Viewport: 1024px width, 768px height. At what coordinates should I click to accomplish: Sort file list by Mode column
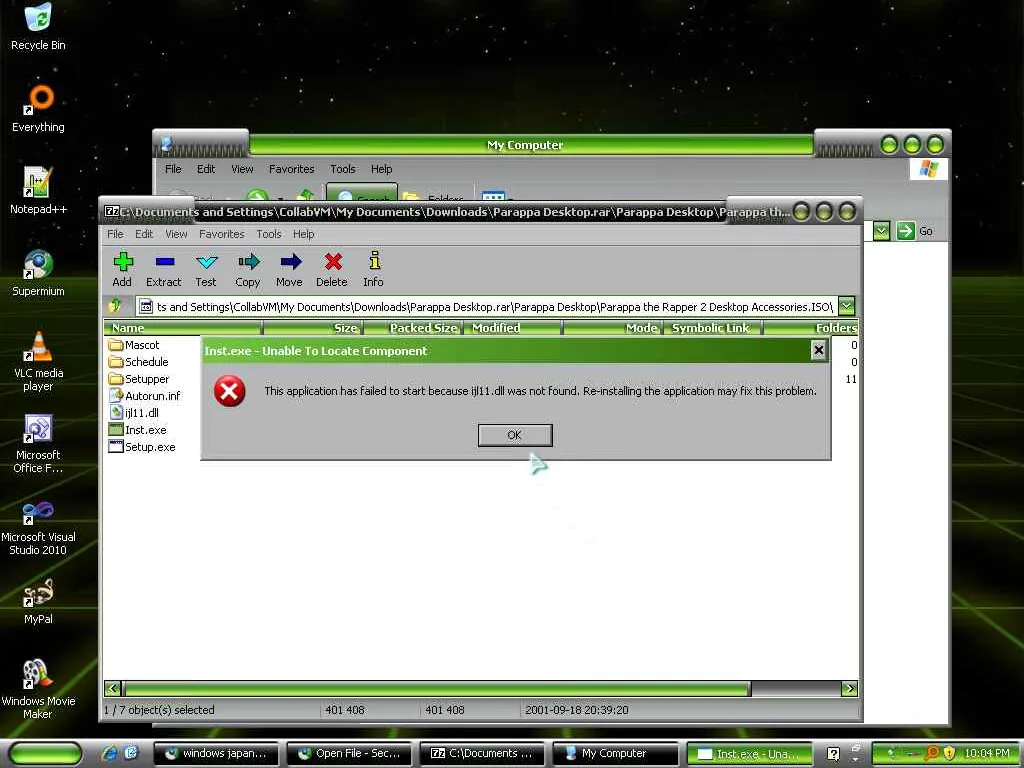613,328
